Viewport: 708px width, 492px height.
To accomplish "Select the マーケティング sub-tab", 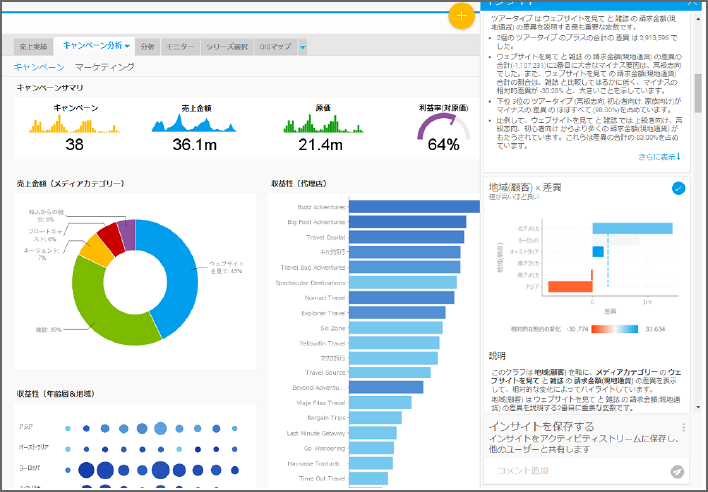I will tap(105, 67).
